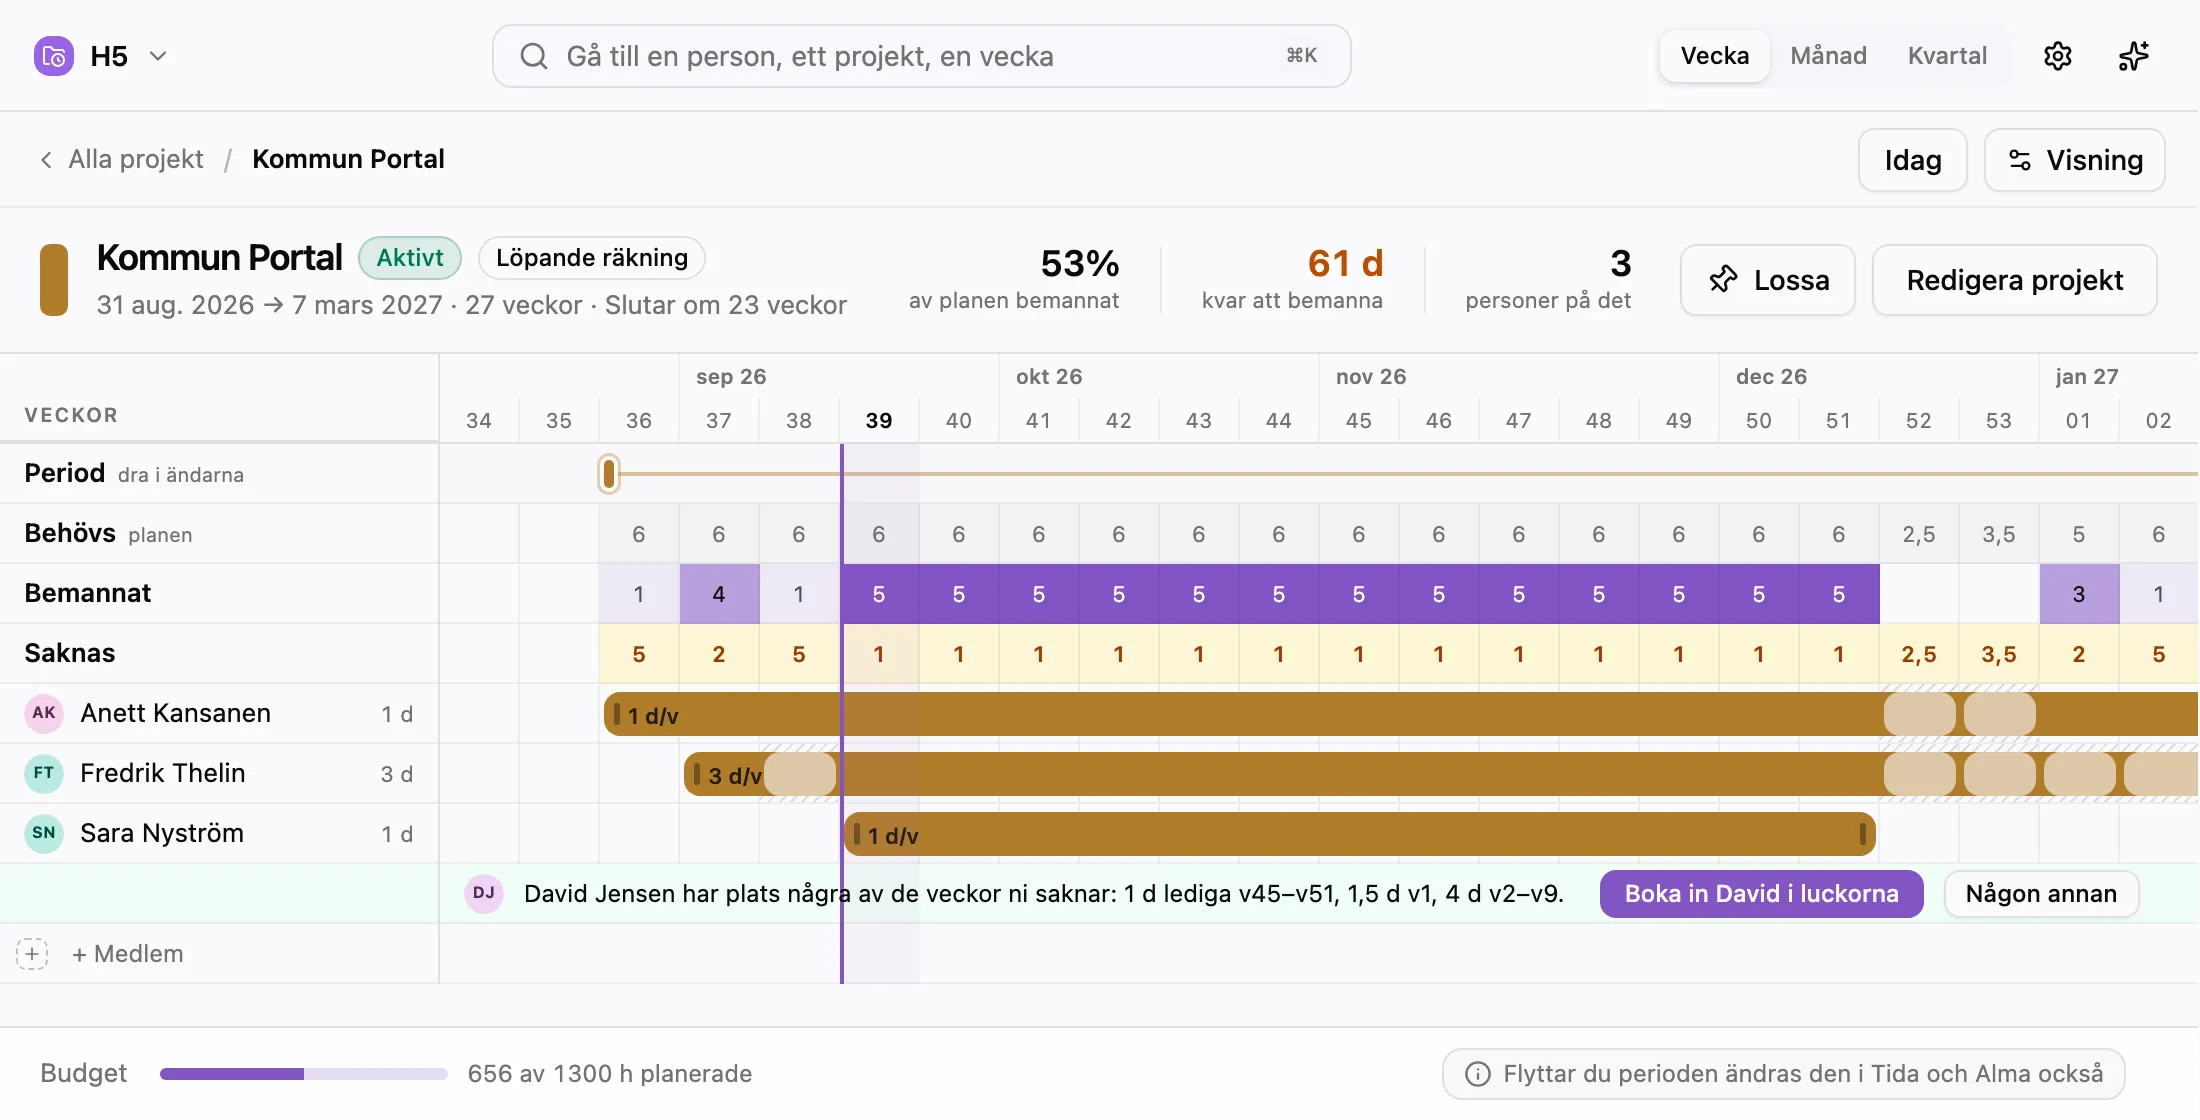The image size is (2200, 1120).
Task: Go back to Alla projekt
Action: point(136,160)
